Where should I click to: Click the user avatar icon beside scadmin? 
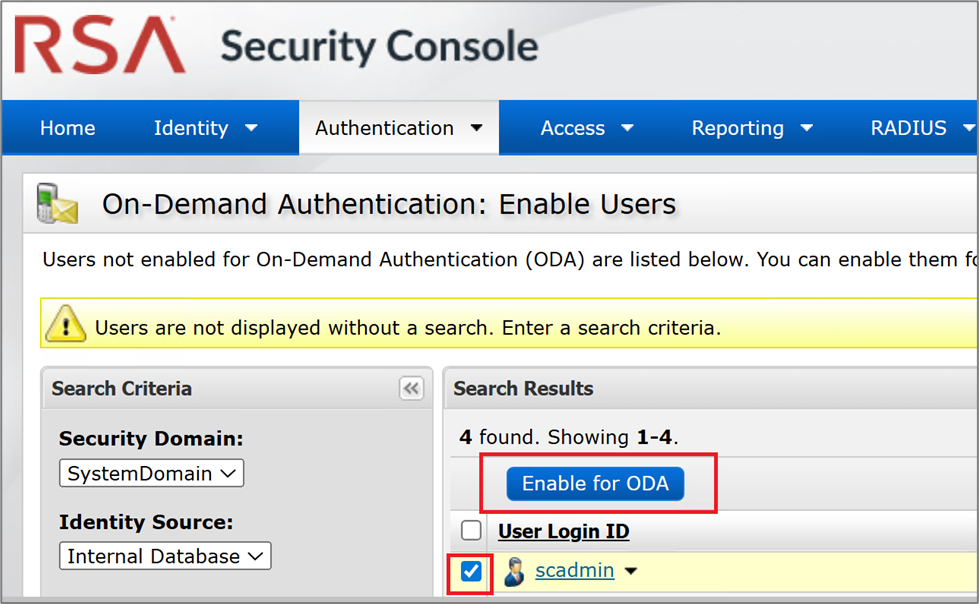[515, 572]
